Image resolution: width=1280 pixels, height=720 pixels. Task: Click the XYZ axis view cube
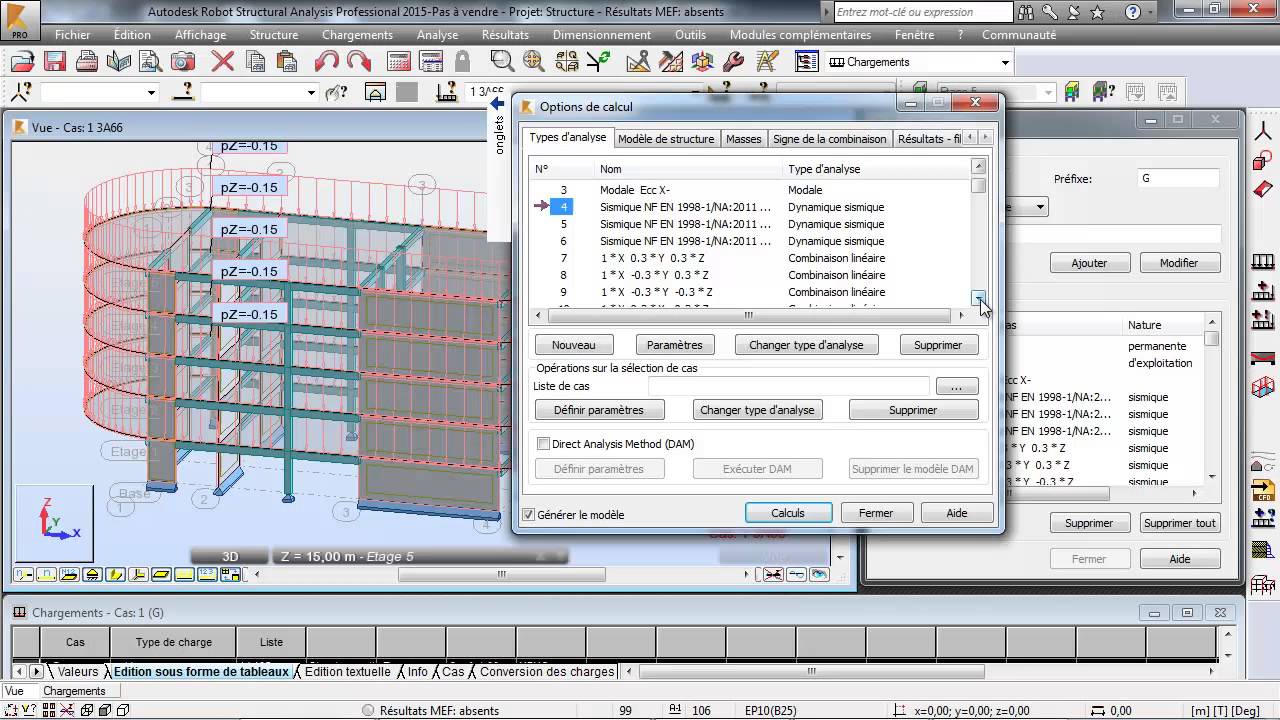[55, 521]
